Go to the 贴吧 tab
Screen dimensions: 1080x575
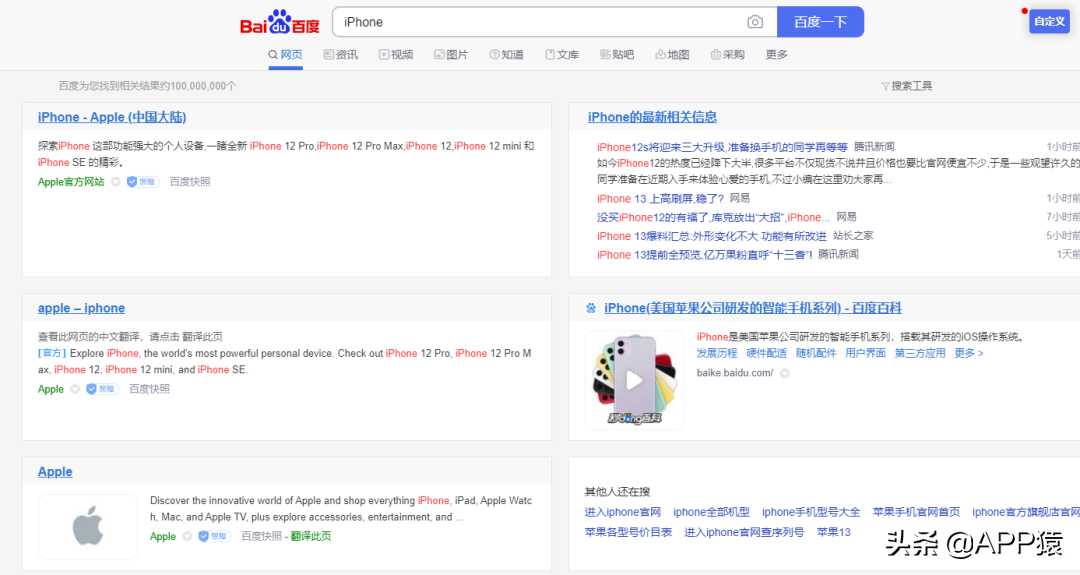[616, 54]
